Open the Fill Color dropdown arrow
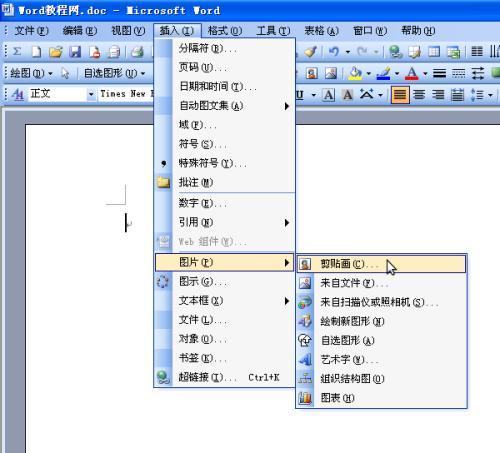This screenshot has width=500, height=453. click(x=368, y=73)
